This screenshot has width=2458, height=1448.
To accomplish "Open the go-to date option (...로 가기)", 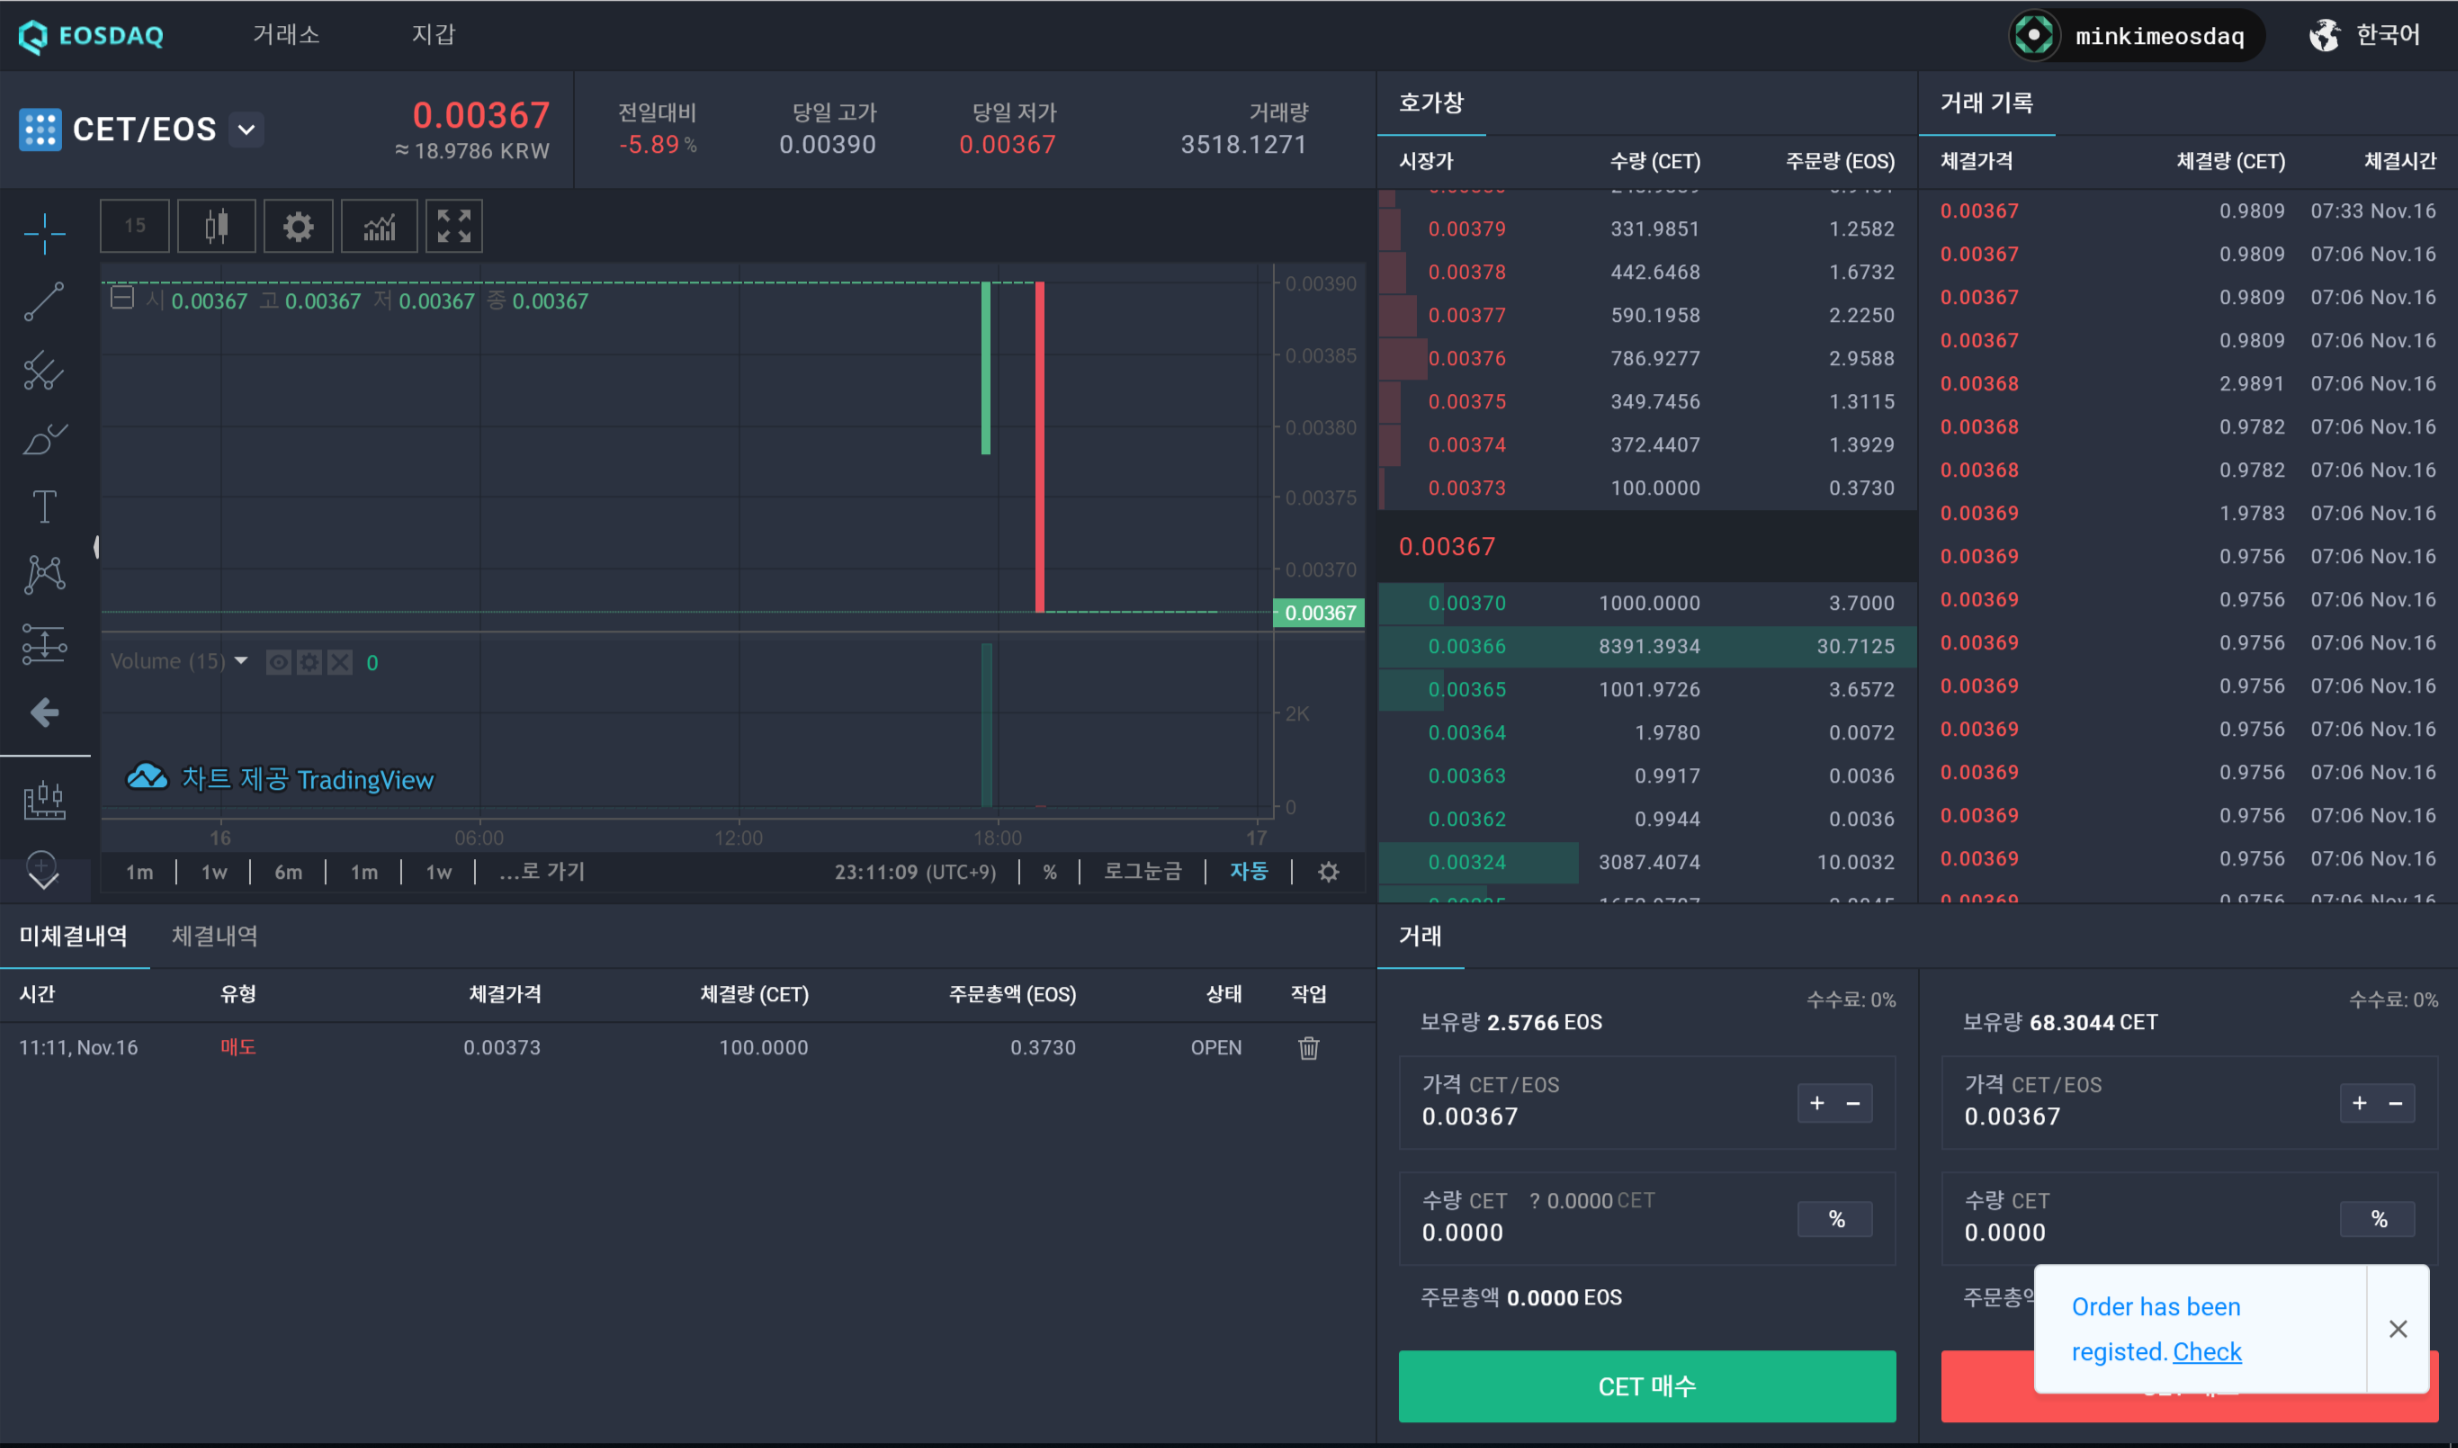I will click(x=542, y=871).
